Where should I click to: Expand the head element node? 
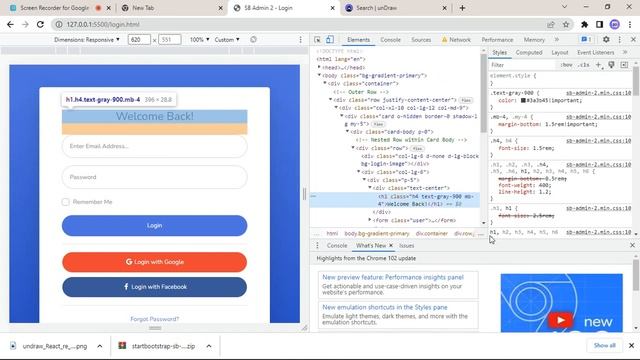point(319,67)
